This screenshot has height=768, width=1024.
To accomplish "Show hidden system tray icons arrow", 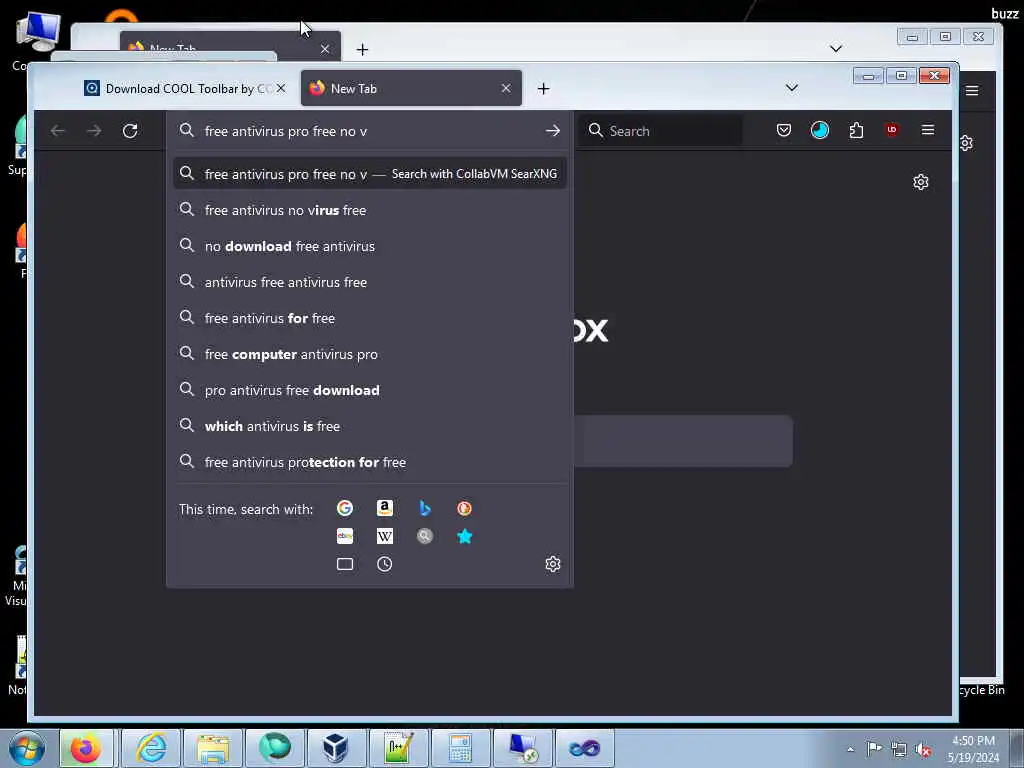I will tap(850, 749).
